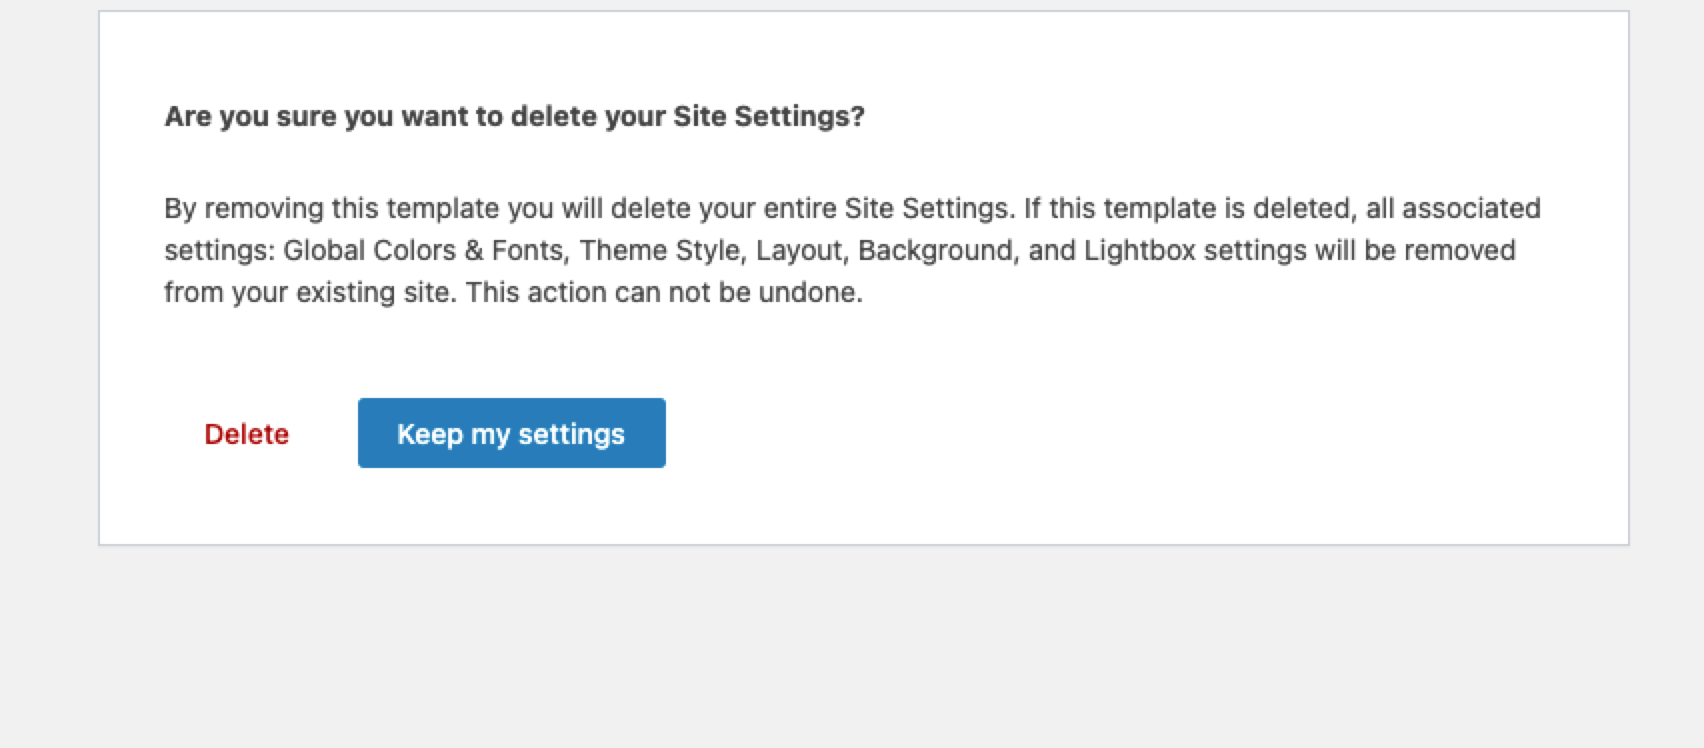1704x748 pixels.
Task: Click the "This action can not be undone" sentence
Action: pos(664,292)
